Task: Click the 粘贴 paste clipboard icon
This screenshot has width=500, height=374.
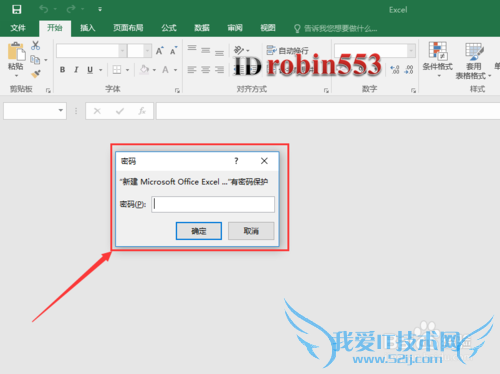Action: (16, 52)
